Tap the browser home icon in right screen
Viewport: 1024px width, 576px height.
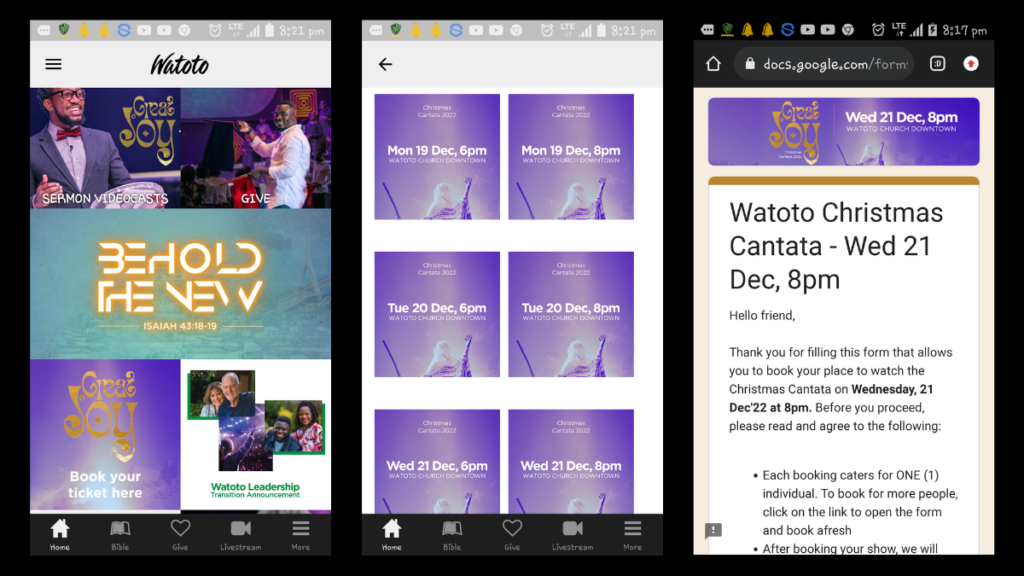pos(713,63)
